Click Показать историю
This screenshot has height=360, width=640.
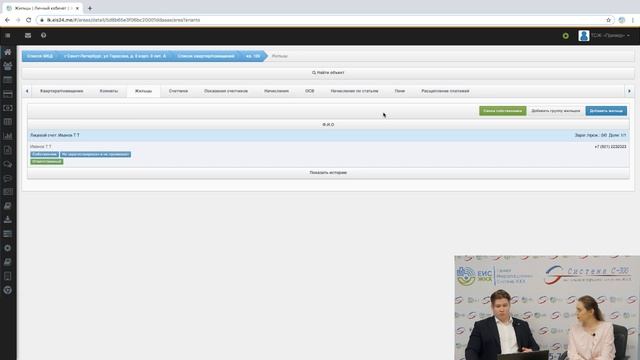328,173
